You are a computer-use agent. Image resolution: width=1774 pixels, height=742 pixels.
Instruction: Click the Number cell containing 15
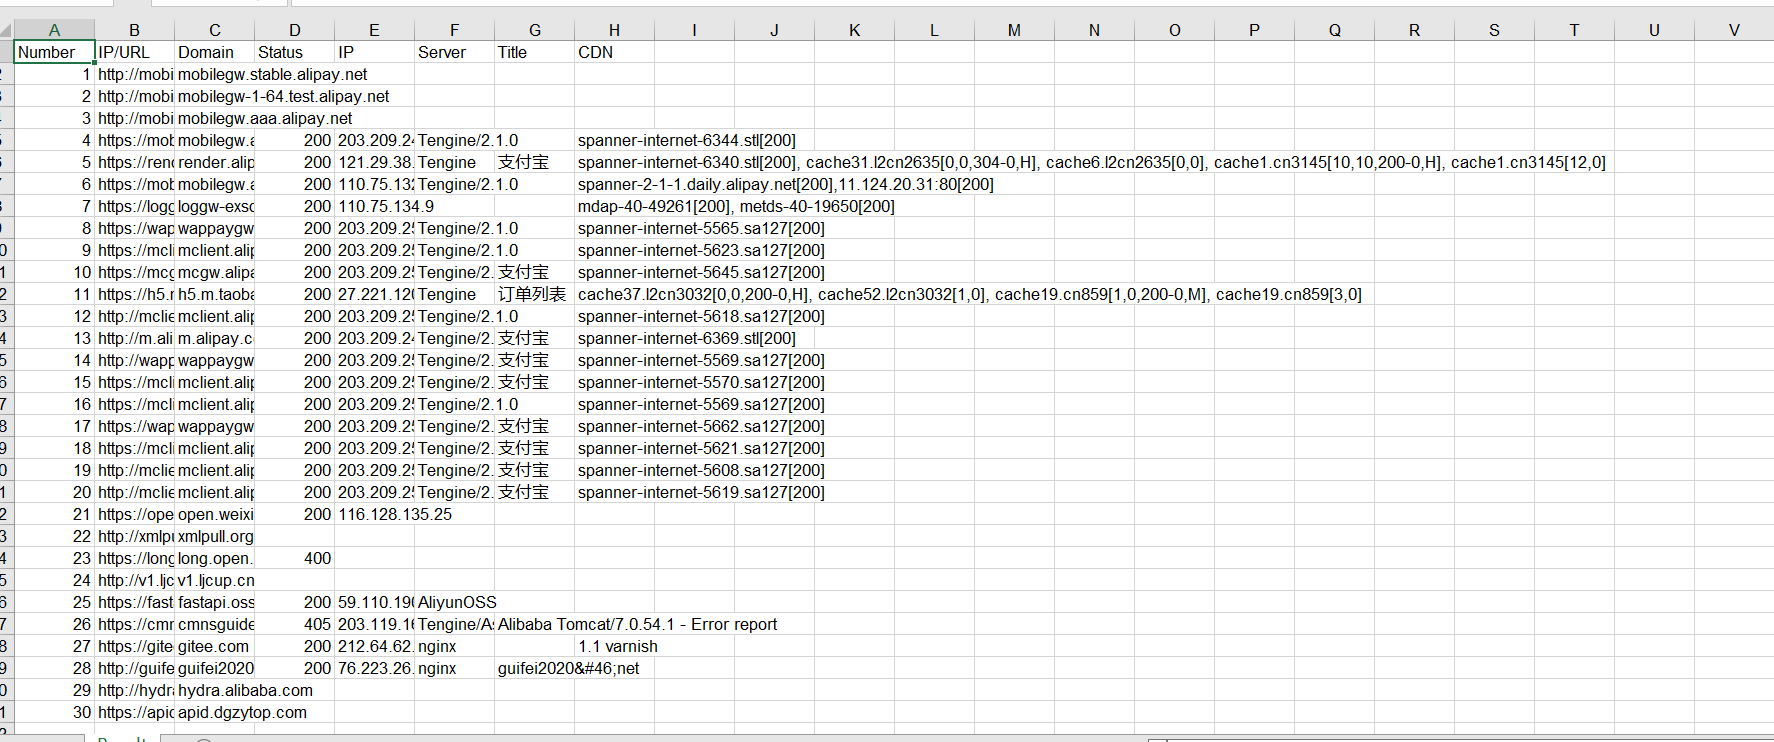(x=54, y=382)
